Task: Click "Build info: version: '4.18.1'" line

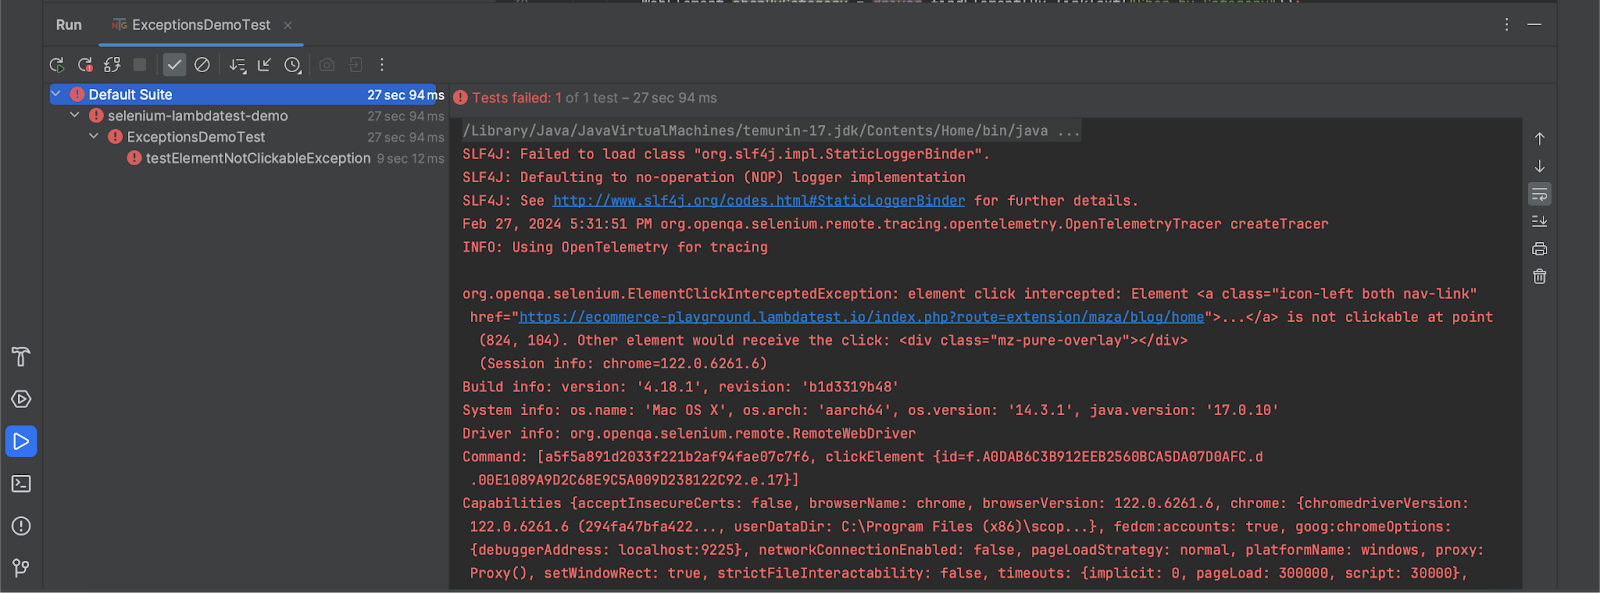Action: pyautogui.click(x=680, y=387)
